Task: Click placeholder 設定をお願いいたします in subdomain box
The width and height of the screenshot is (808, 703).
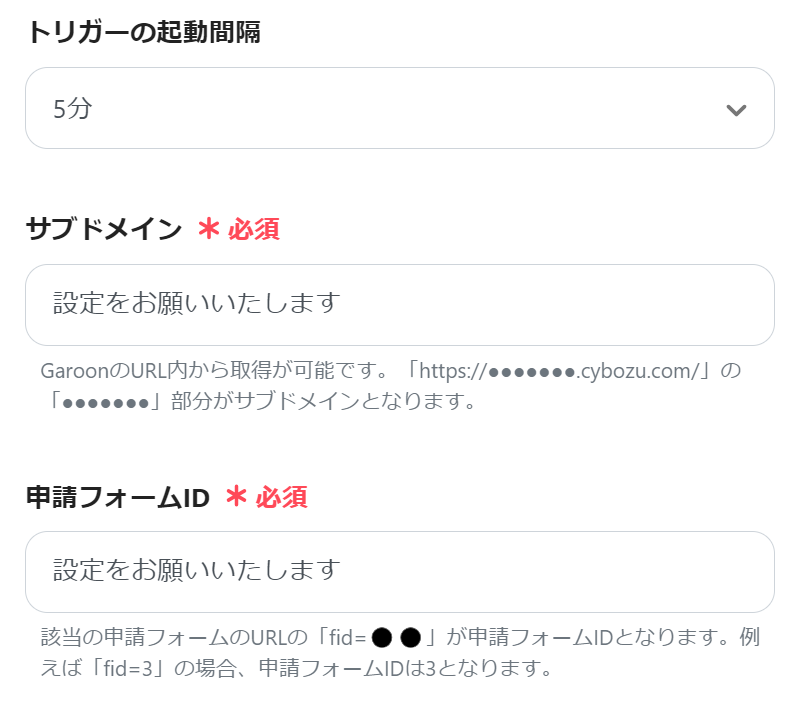Action: point(196,303)
